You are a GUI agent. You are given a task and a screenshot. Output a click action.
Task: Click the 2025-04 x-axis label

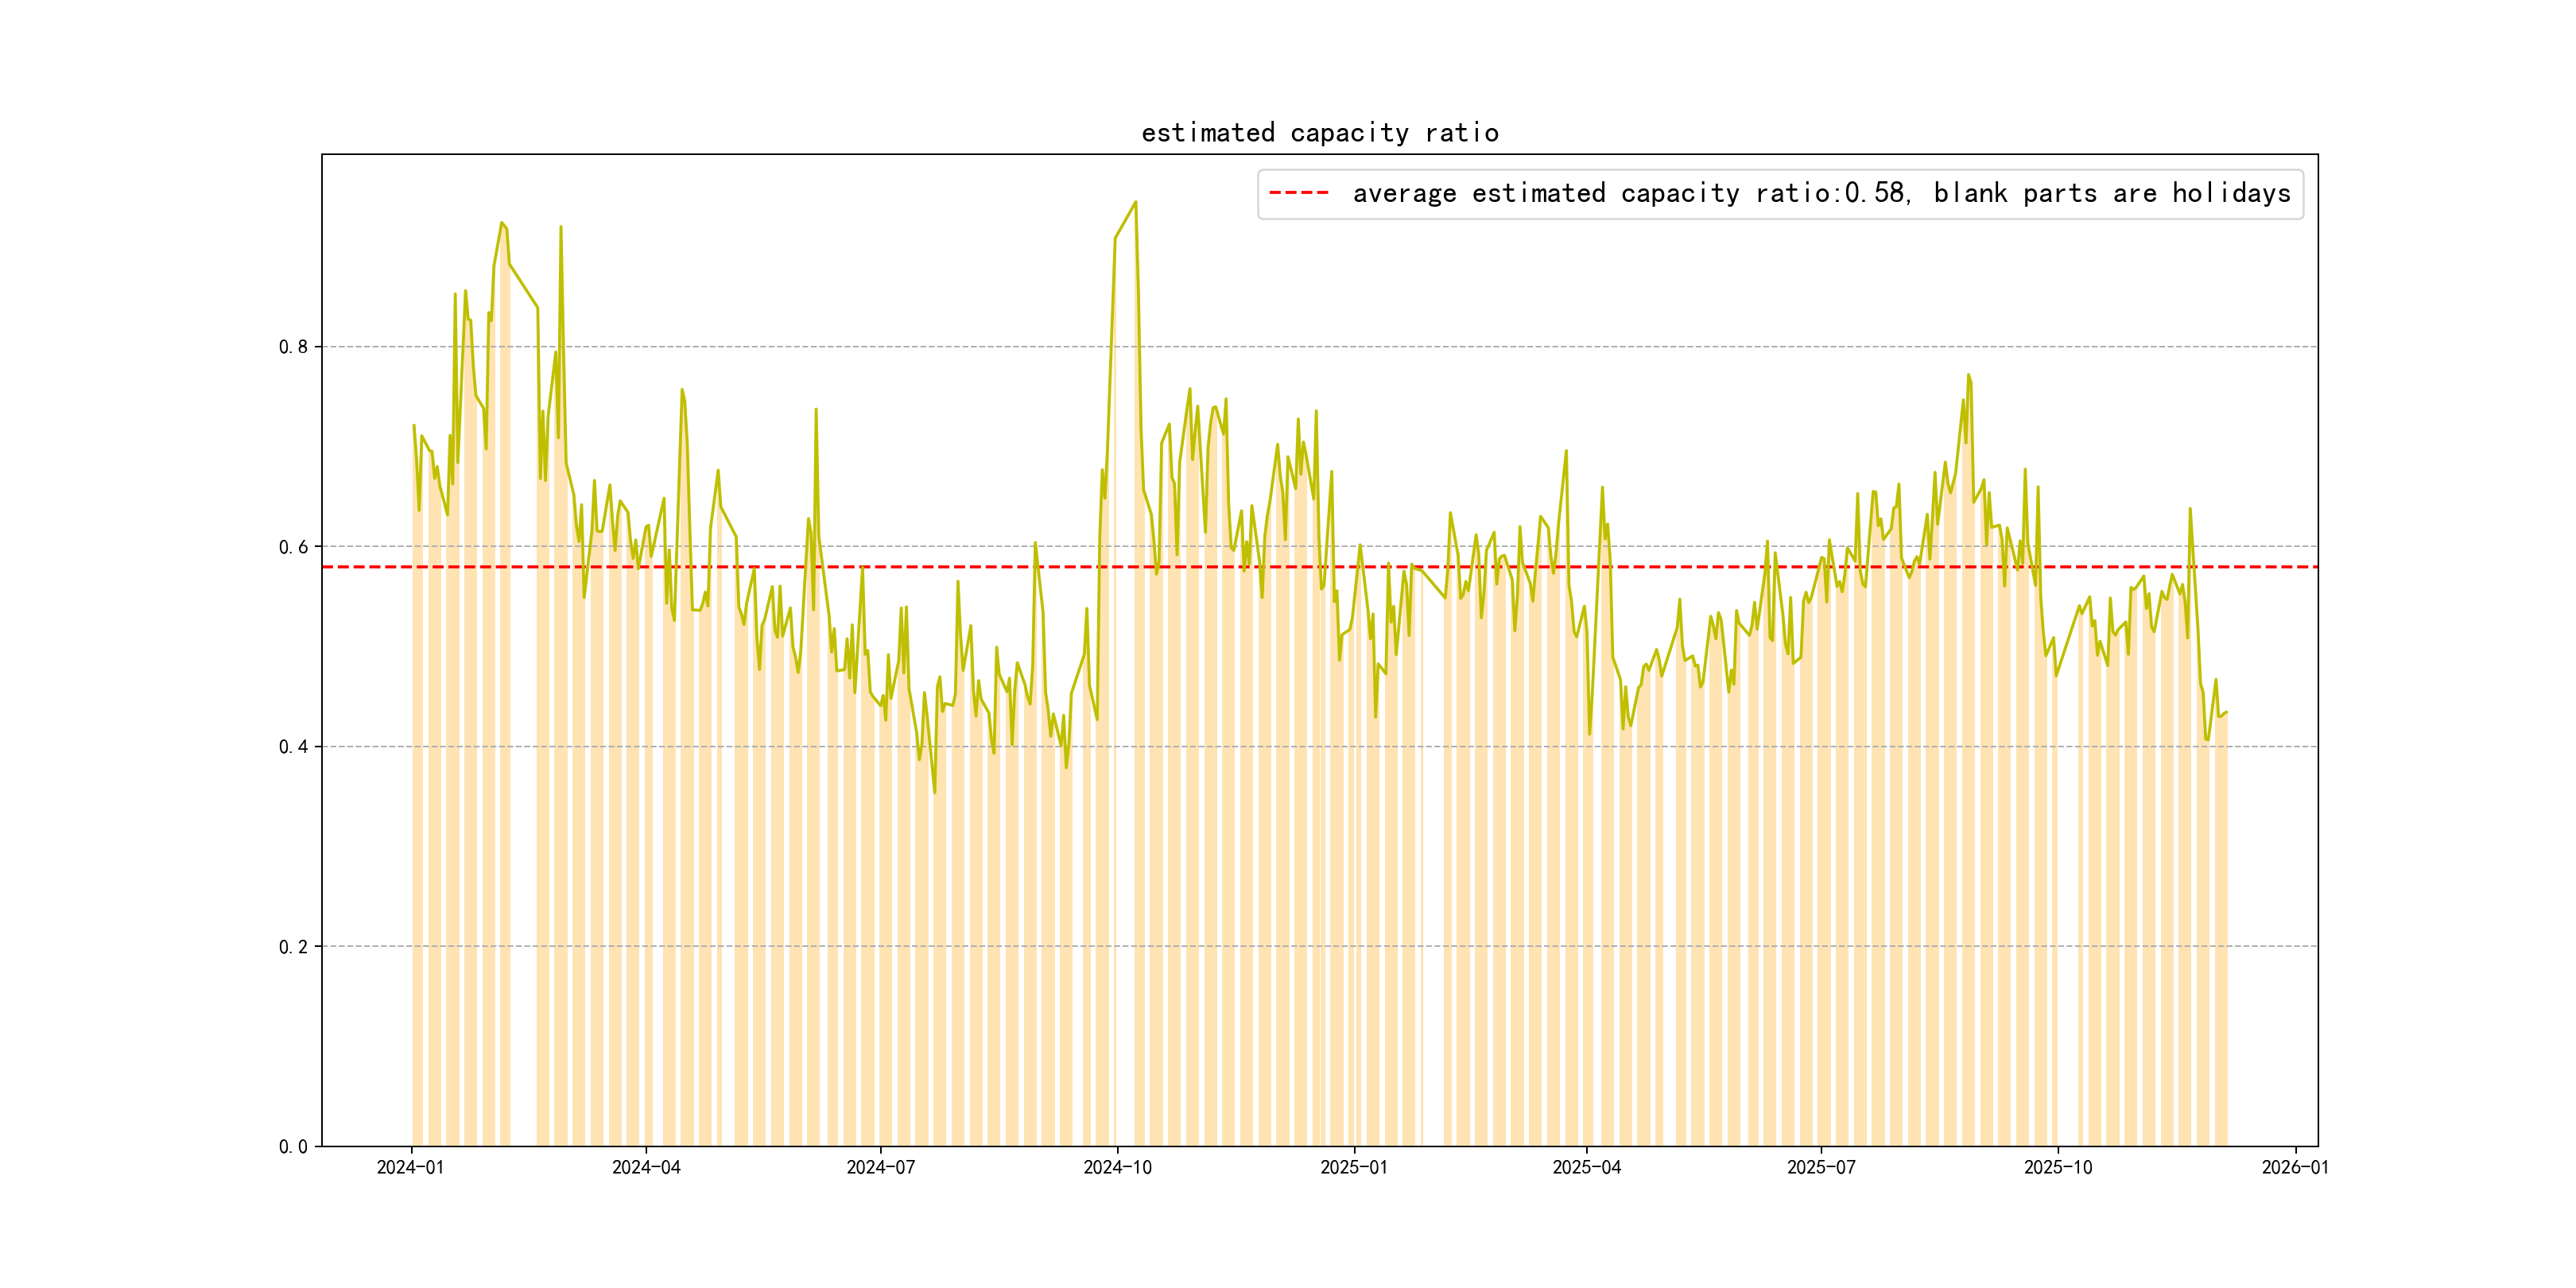coord(1586,1168)
